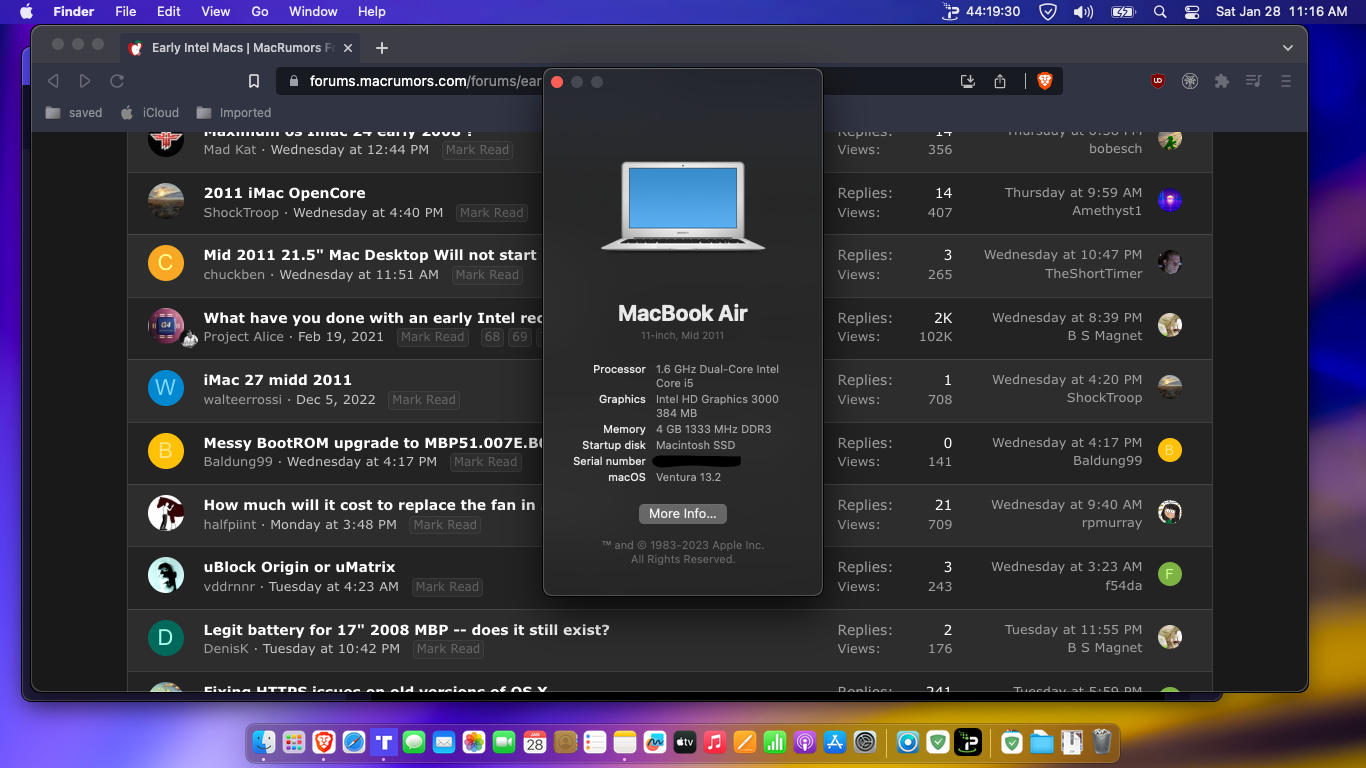This screenshot has width=1366, height=768.
Task: Click MacBook Air image in About window
Action: coord(683,205)
